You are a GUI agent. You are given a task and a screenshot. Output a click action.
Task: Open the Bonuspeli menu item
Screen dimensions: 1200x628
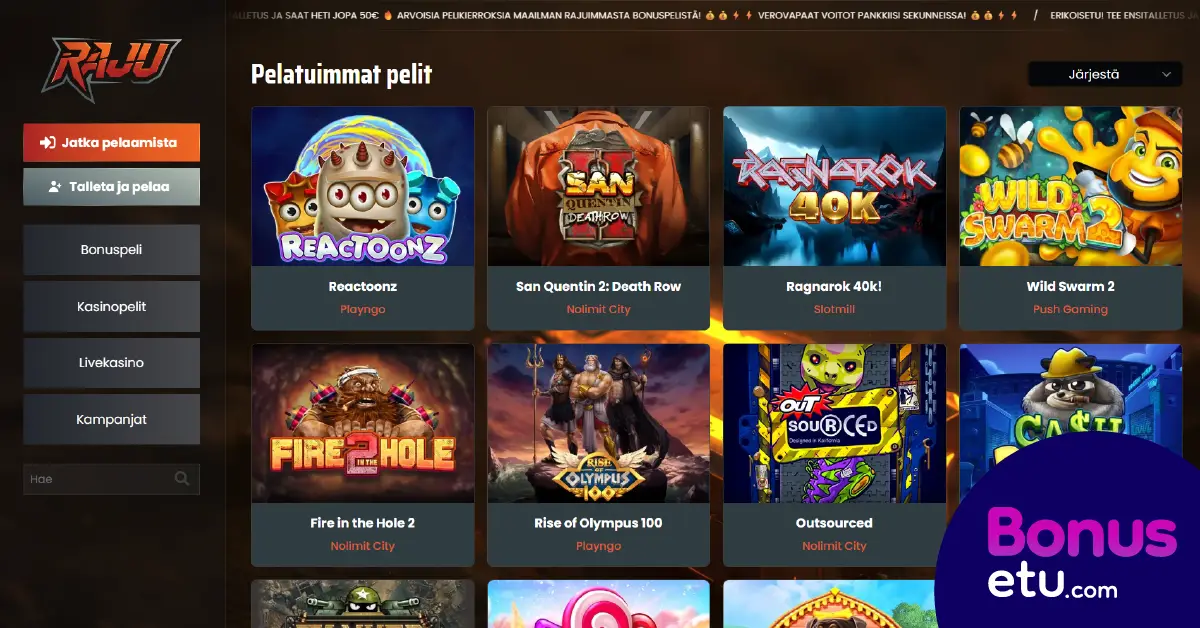tap(111, 250)
